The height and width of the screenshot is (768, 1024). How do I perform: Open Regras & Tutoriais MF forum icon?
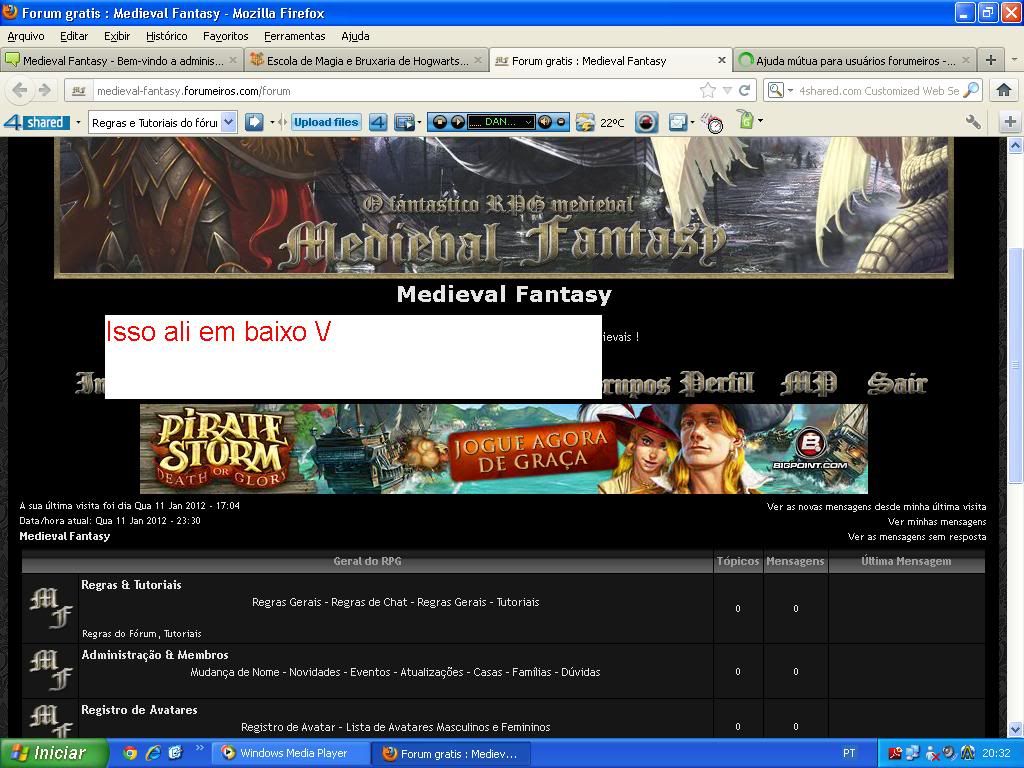pyautogui.click(x=50, y=608)
